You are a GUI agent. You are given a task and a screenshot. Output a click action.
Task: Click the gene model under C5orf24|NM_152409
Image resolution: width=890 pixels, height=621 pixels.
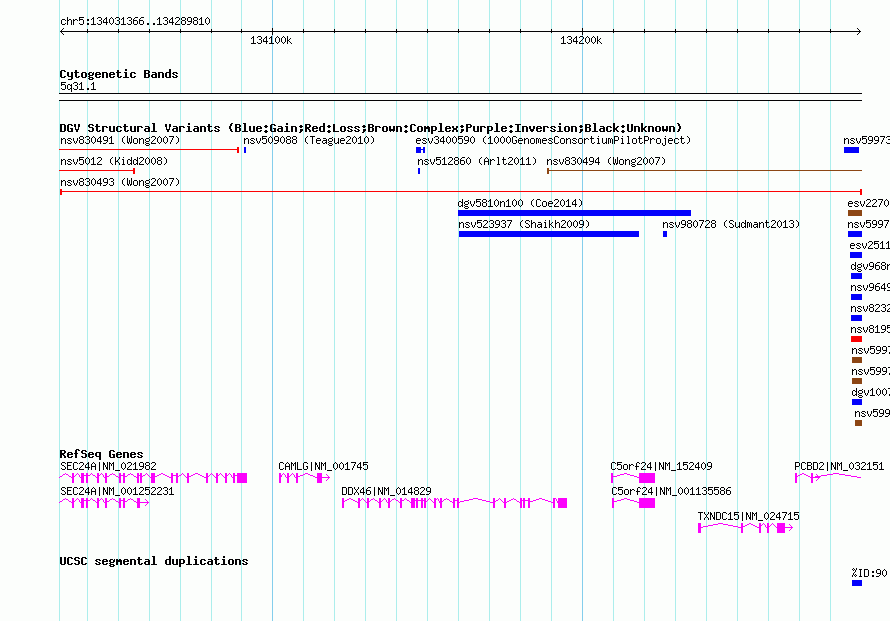(633, 478)
